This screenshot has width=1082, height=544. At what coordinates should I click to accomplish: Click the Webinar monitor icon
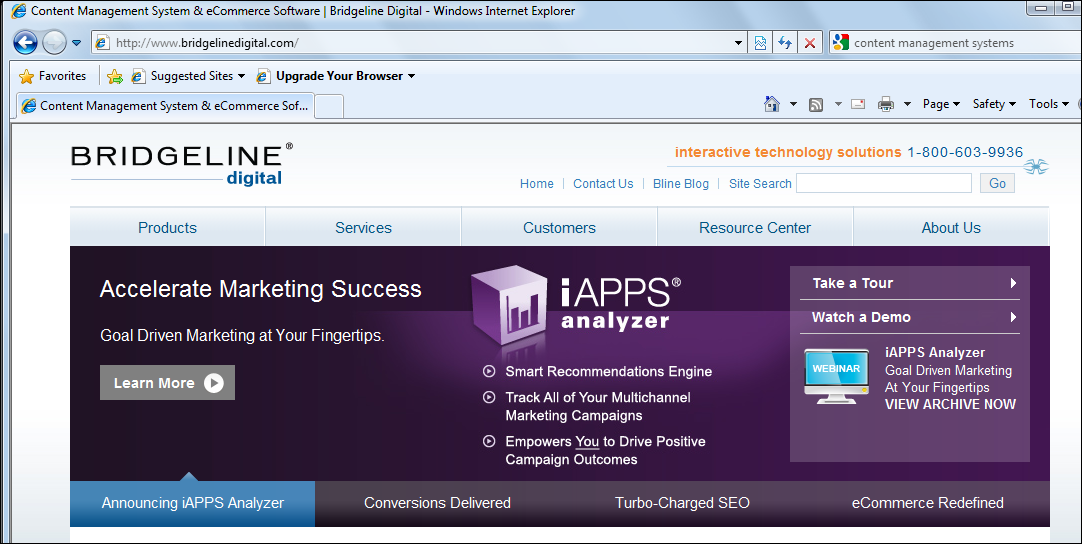point(836,376)
